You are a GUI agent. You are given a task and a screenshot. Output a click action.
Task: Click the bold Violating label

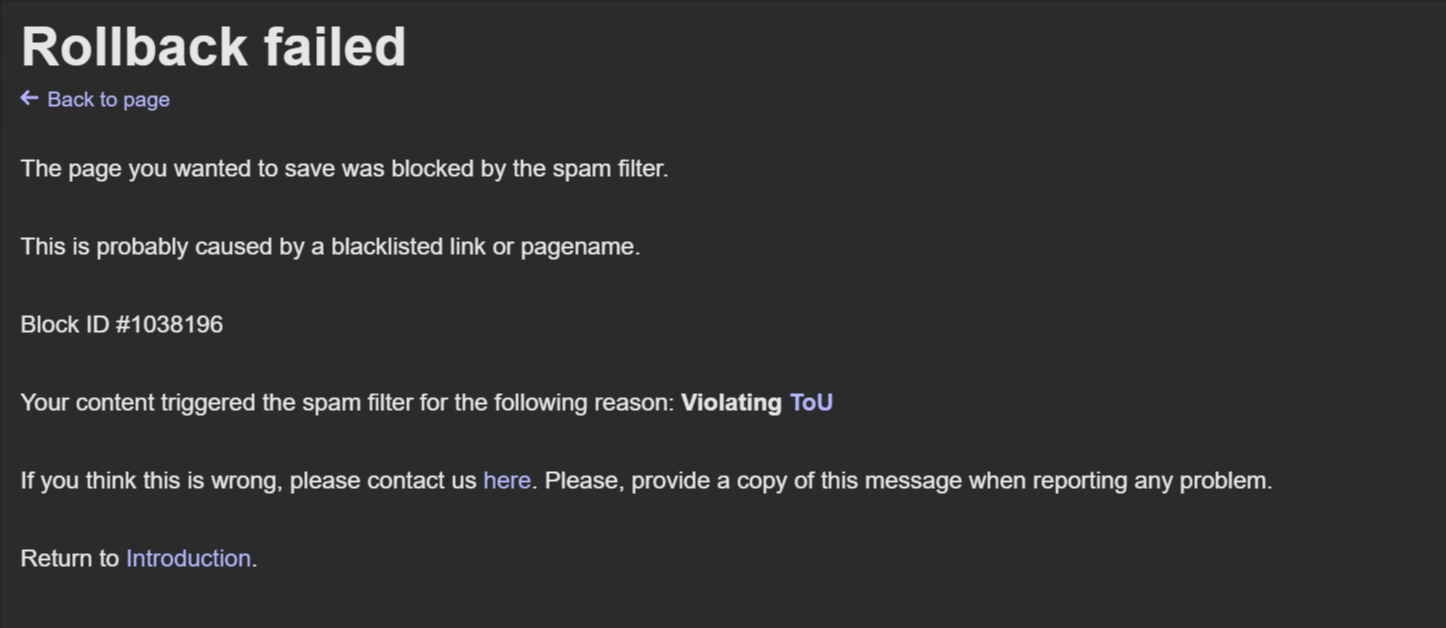733,402
